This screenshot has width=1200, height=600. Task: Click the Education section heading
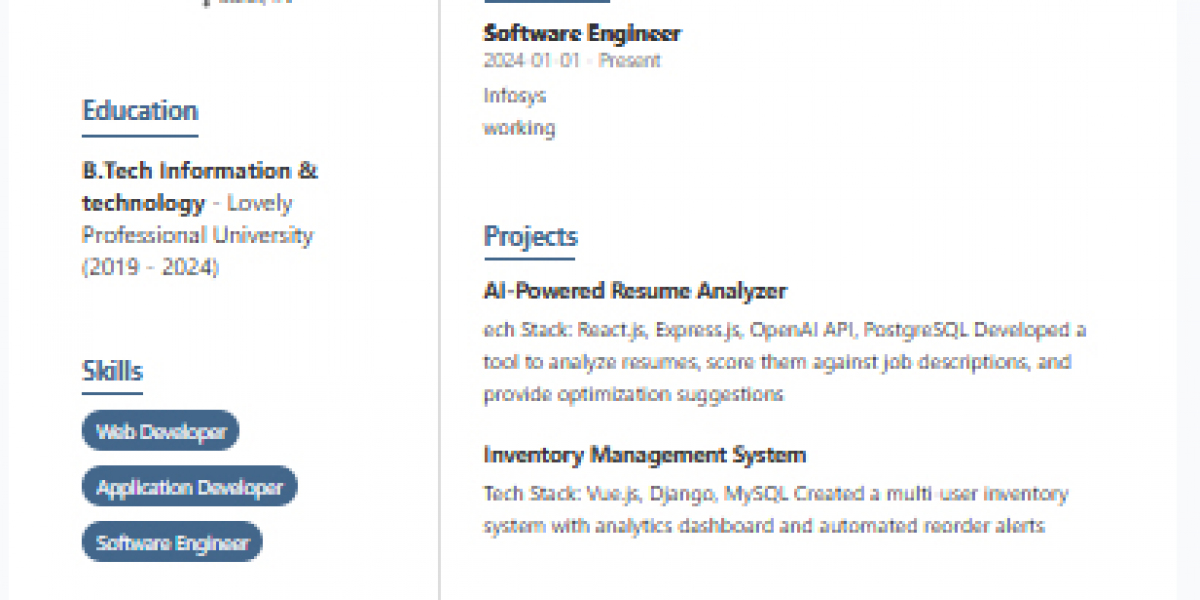140,111
